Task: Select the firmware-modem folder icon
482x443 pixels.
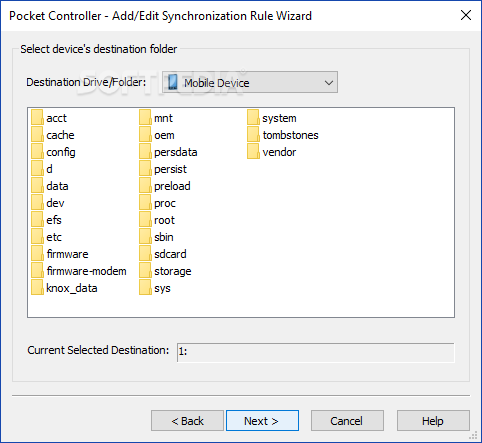Action: pyautogui.click(x=37, y=271)
